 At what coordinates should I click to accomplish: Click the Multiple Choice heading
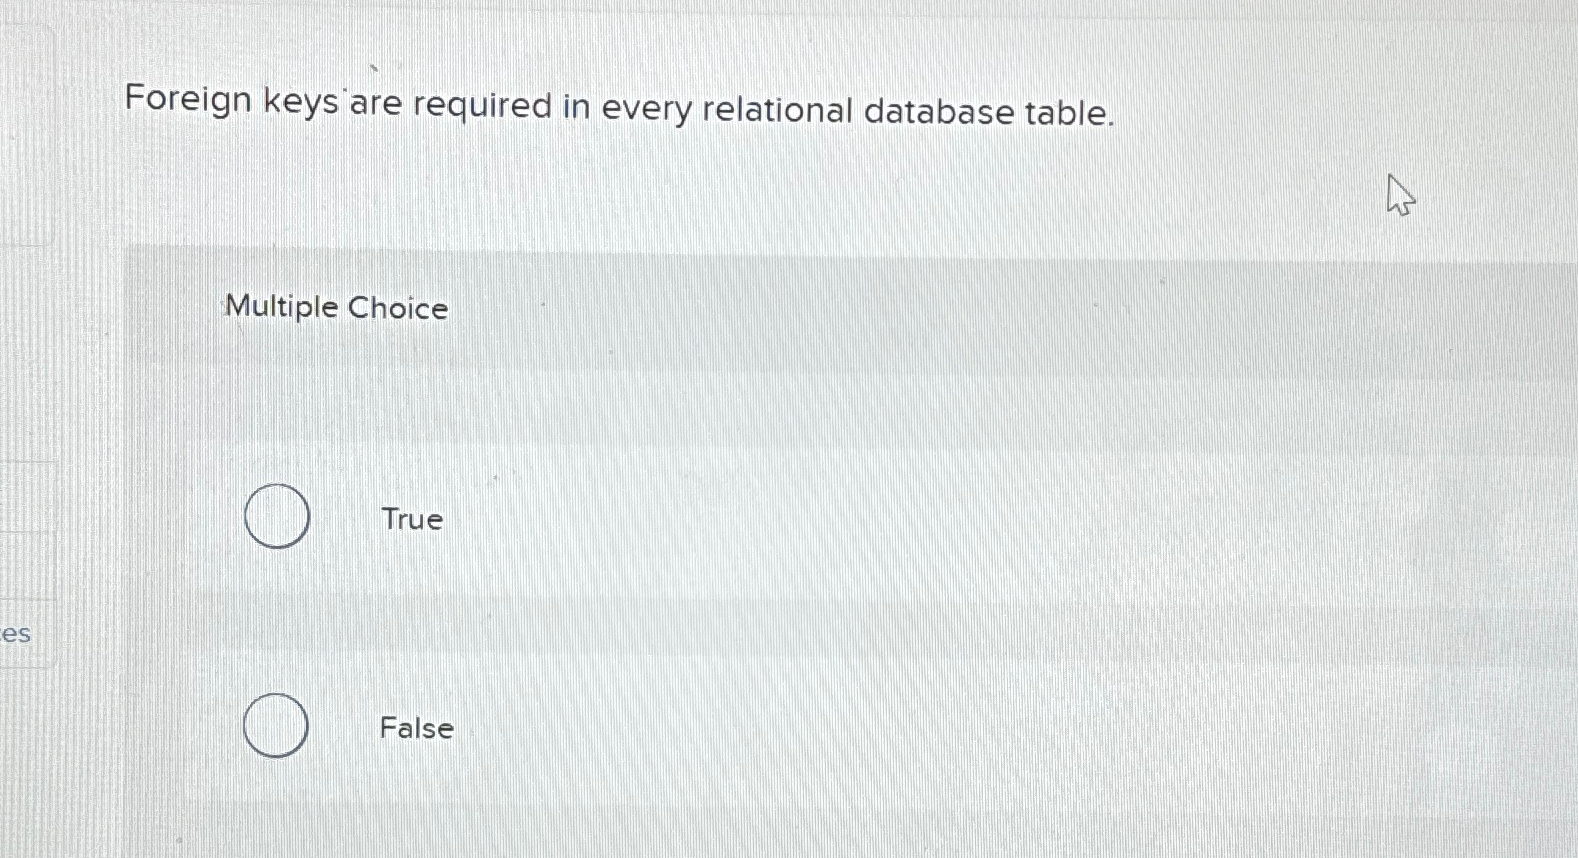pos(335,307)
